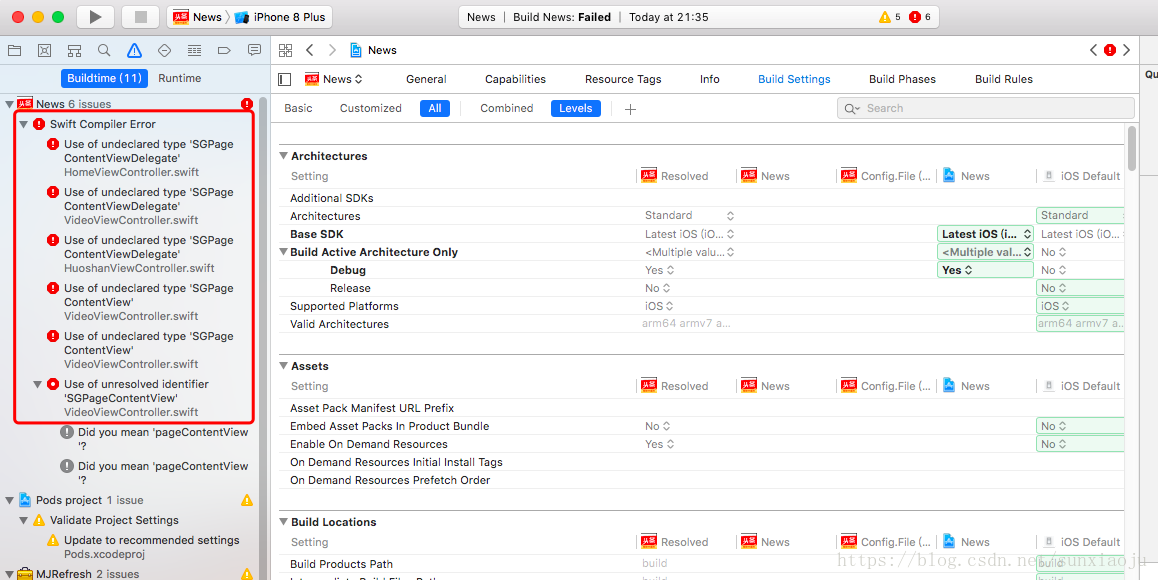The height and width of the screenshot is (580, 1158).
Task: Collapse the Assets section
Action: tap(284, 366)
